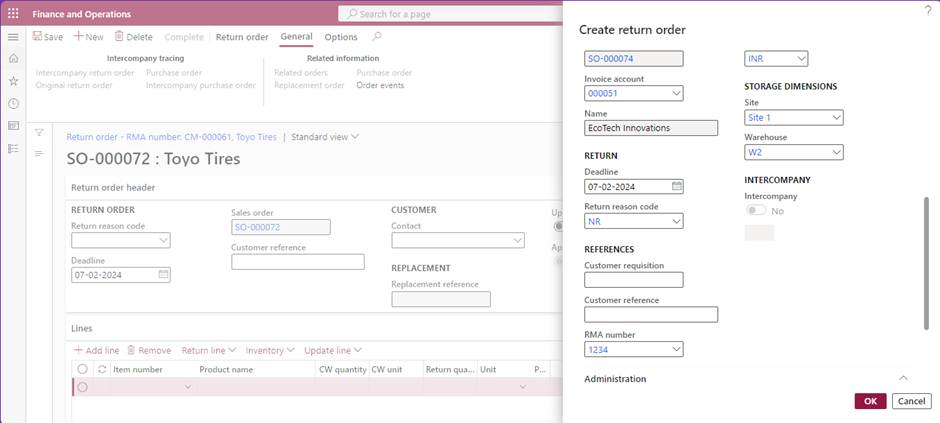940x423 pixels.
Task: Select all rows radio in grid header
Action: 83,369
